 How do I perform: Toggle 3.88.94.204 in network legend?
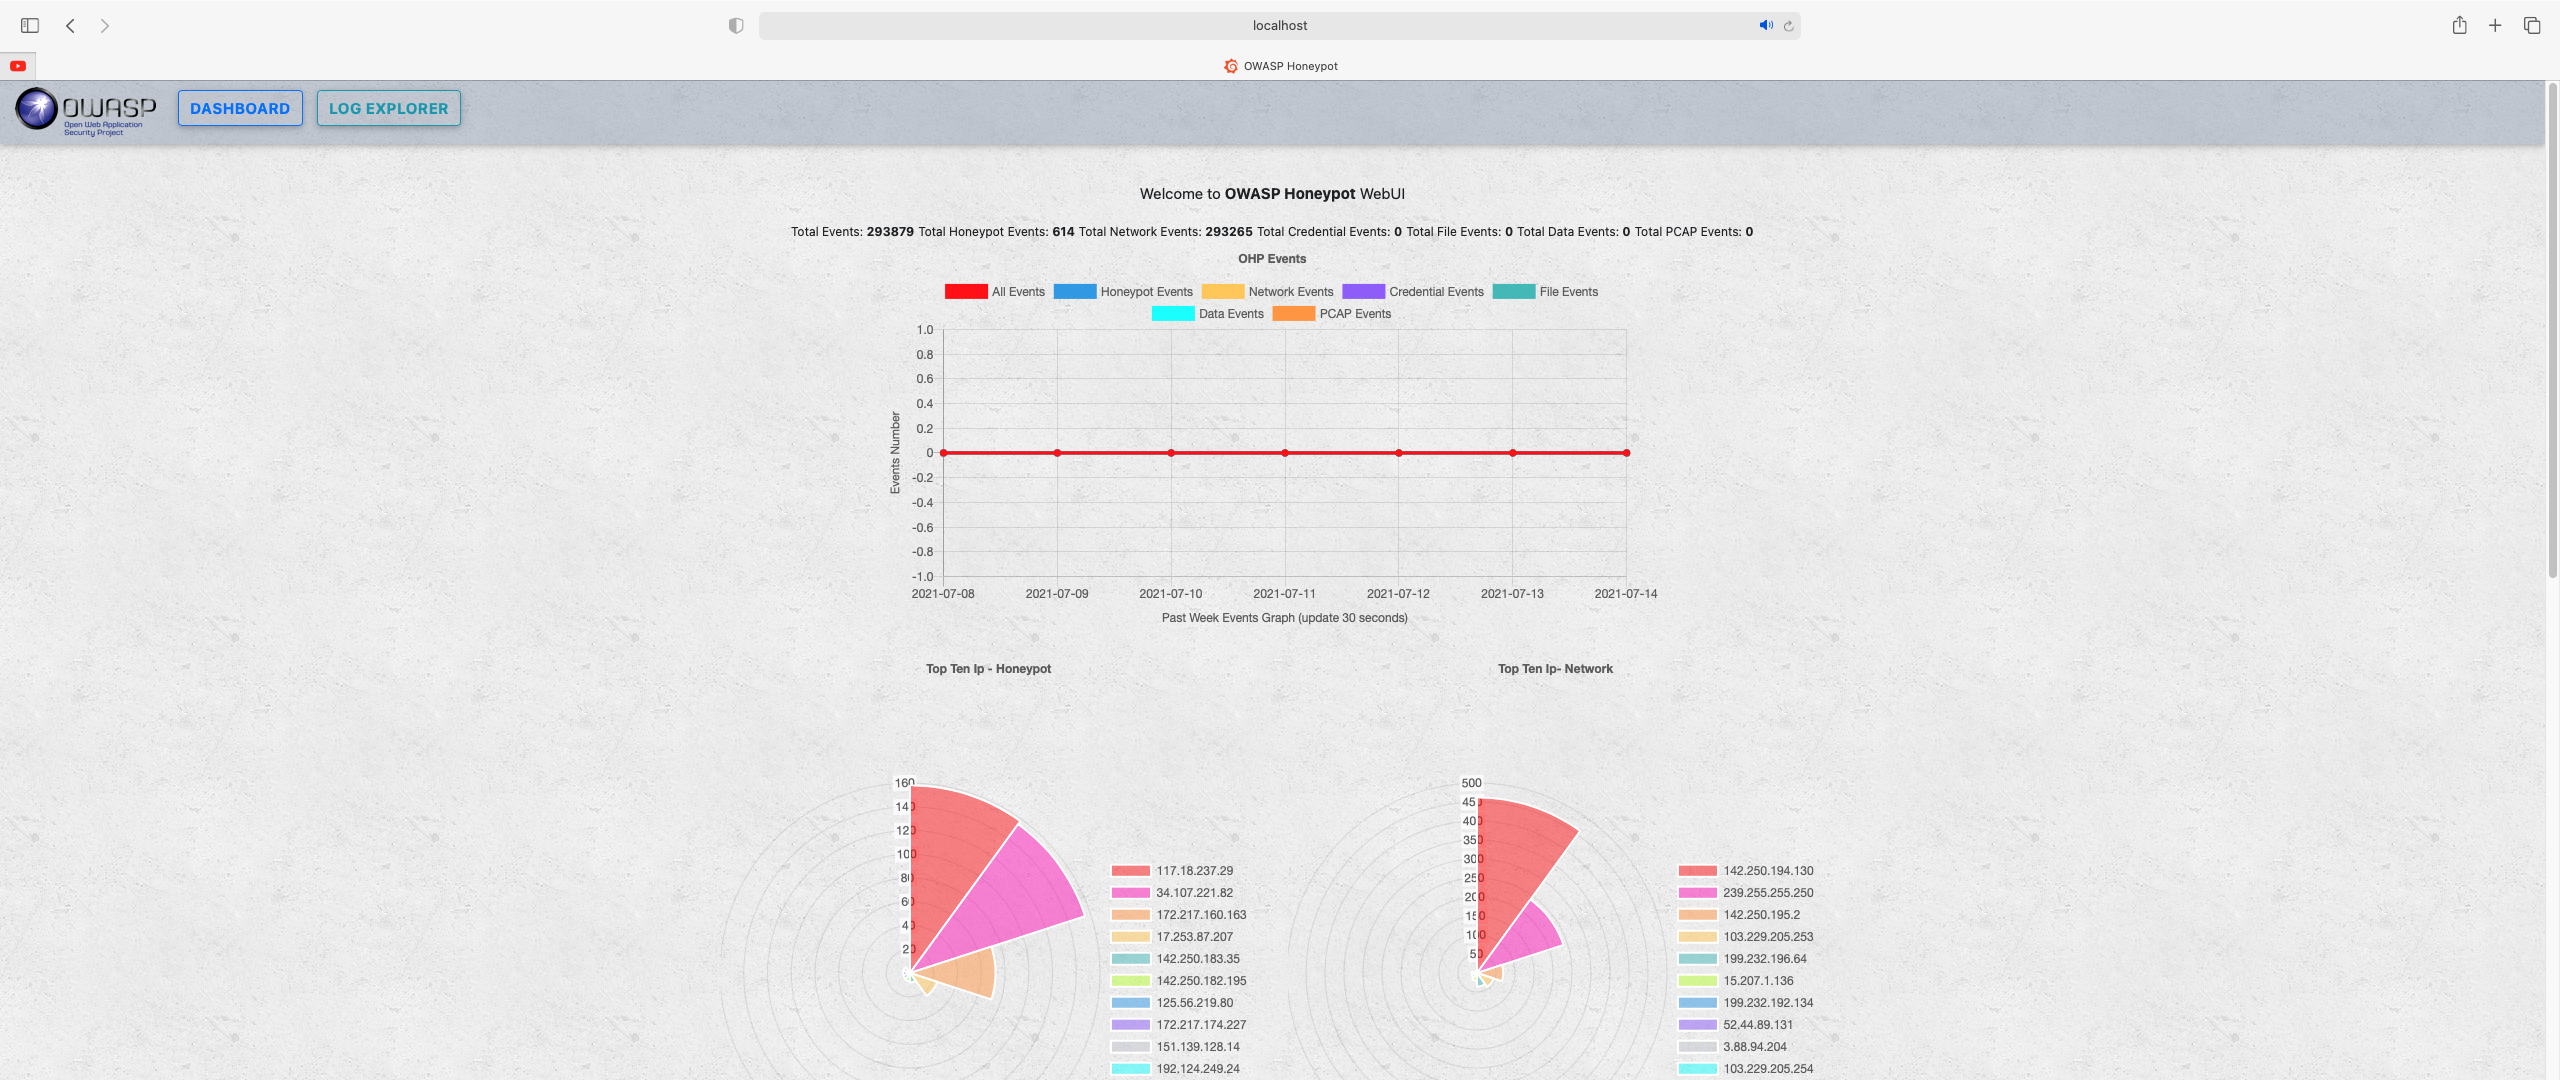pyautogui.click(x=1698, y=1047)
